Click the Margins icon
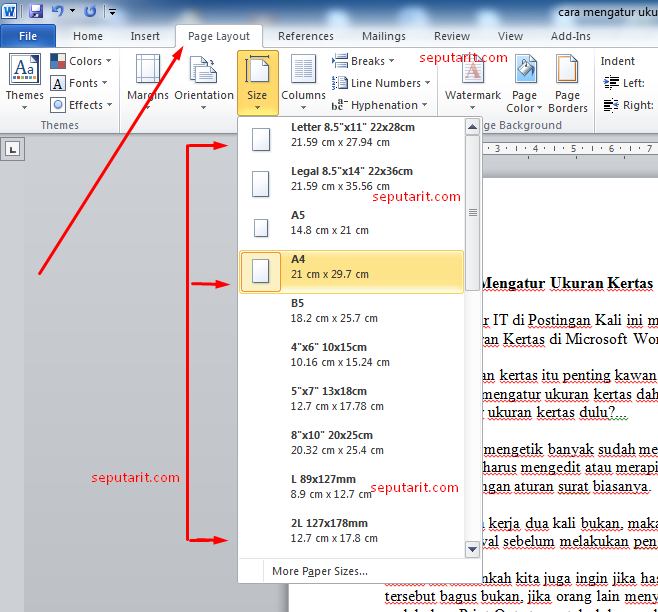The width and height of the screenshot is (658, 612). [x=148, y=69]
